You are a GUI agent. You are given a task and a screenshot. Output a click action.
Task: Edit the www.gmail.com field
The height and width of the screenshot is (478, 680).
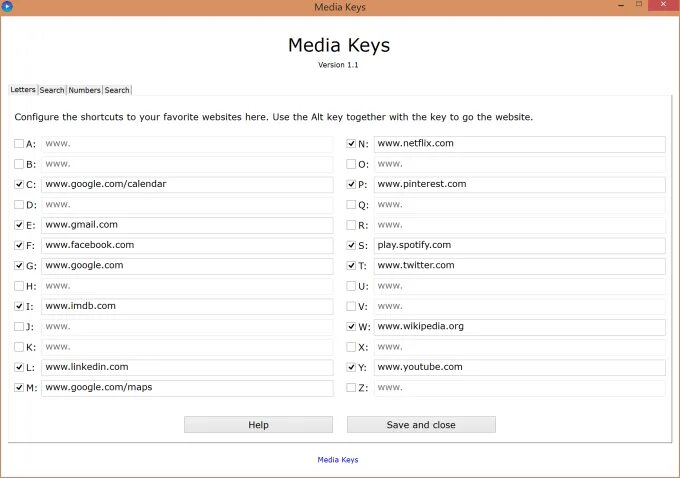(x=187, y=225)
